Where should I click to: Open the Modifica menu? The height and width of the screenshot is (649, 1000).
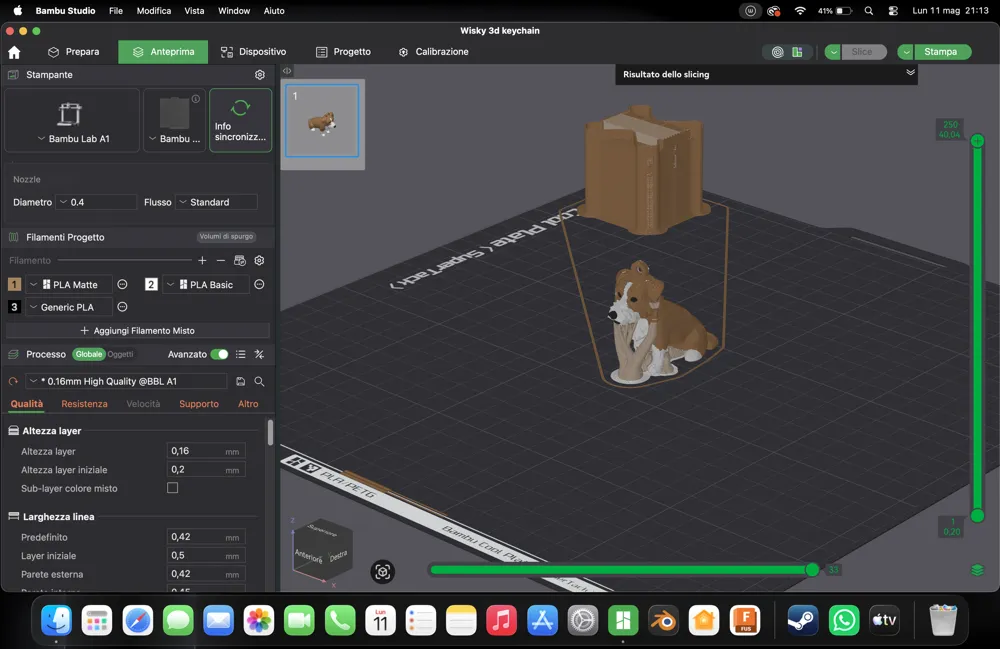(154, 11)
